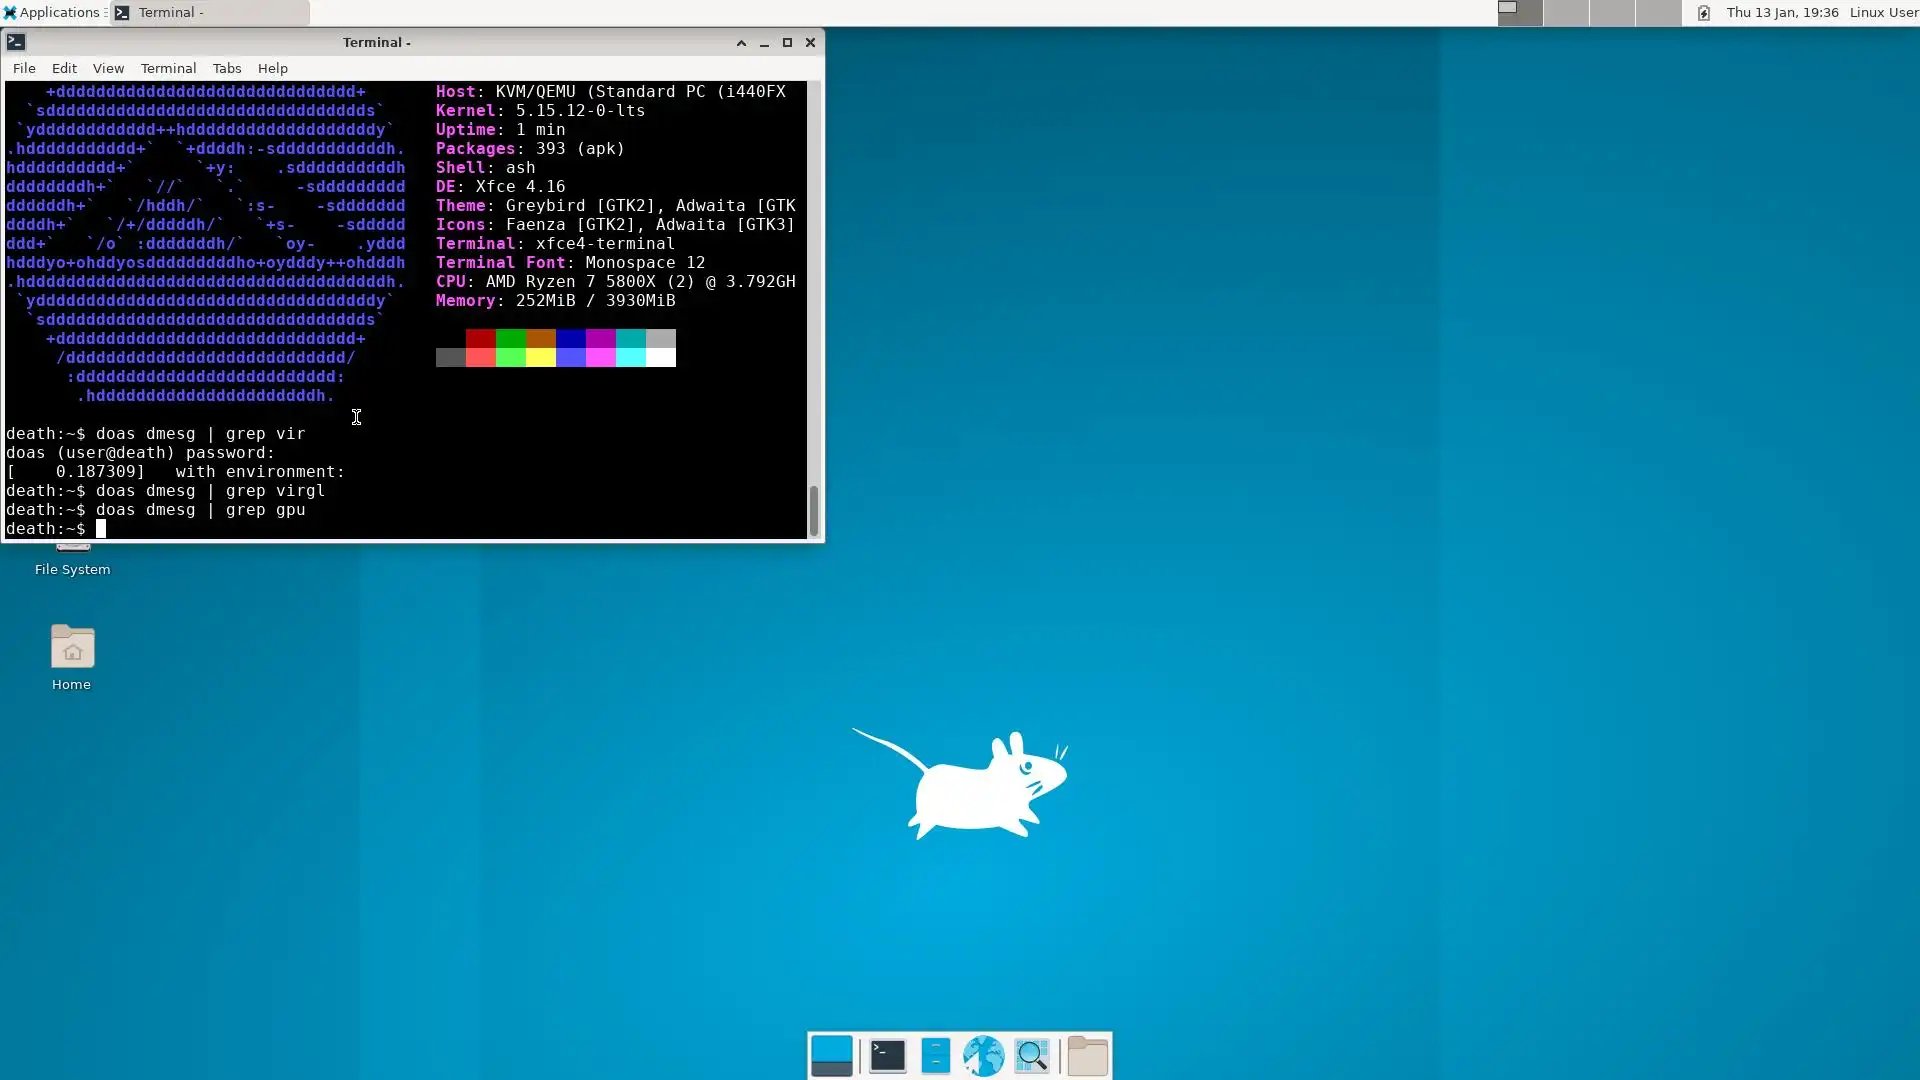
Task: Launch File Manager from the dock
Action: (935, 1056)
